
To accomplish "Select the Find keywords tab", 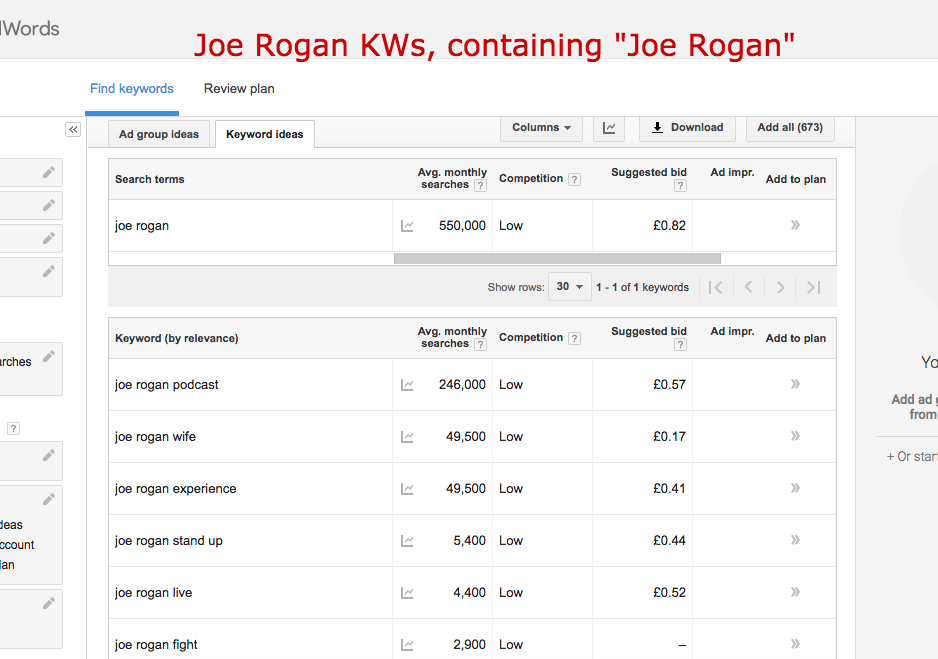I will pos(132,89).
